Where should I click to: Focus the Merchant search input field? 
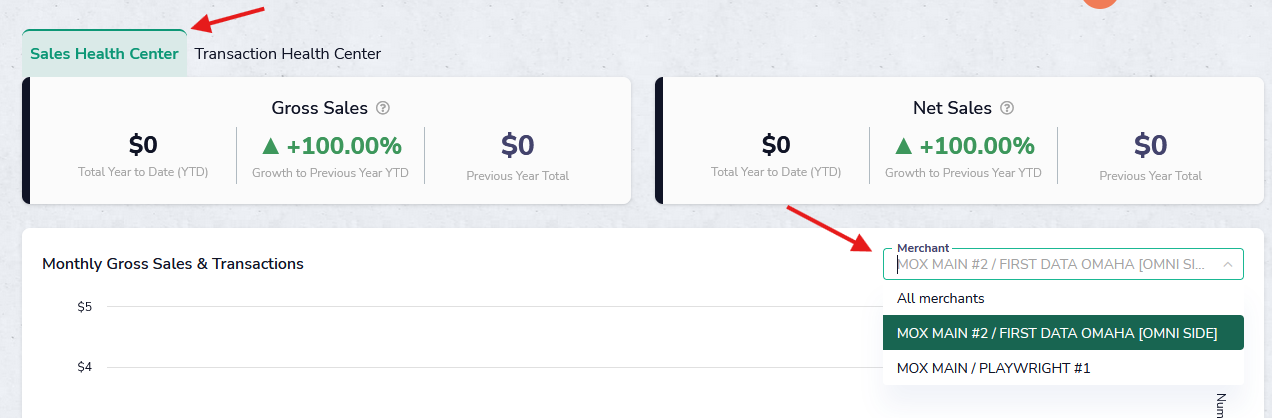(1050, 264)
